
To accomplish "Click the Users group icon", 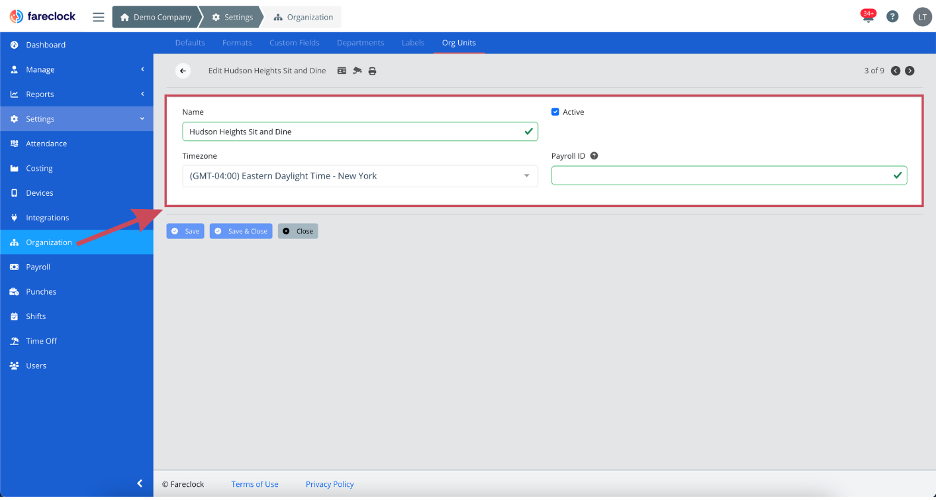I will coord(14,366).
